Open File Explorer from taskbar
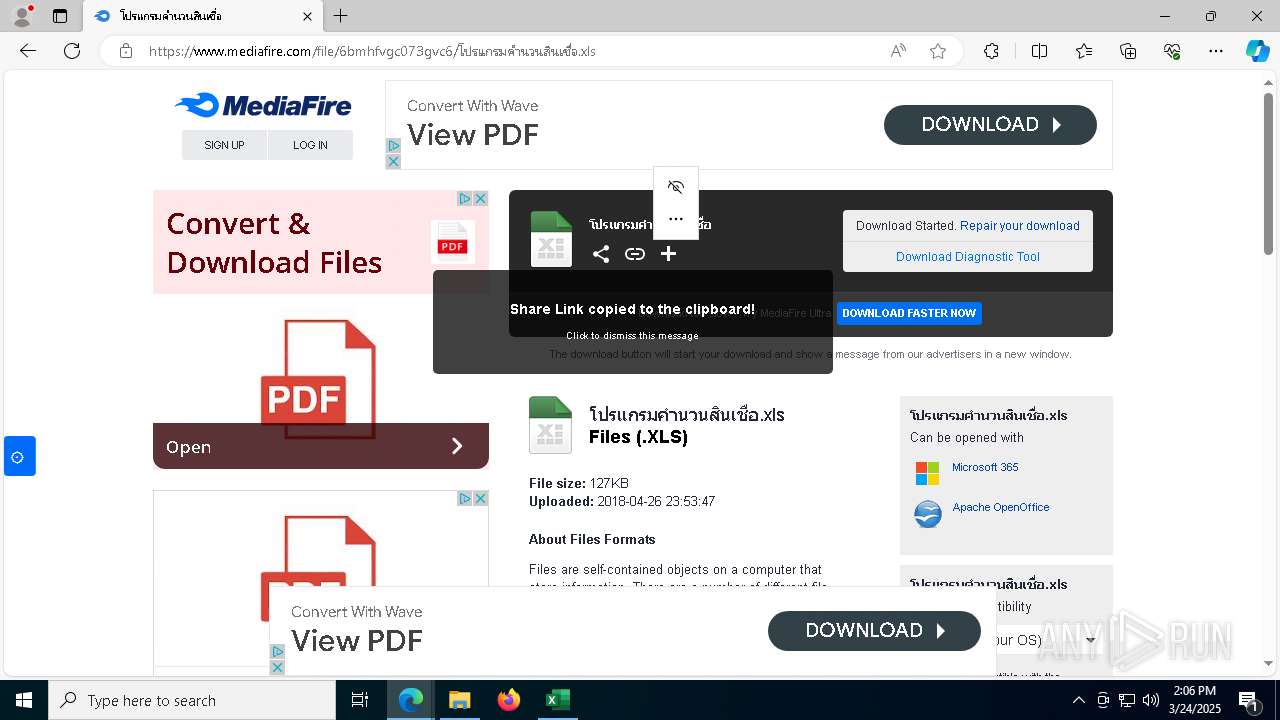The width and height of the screenshot is (1280, 720). [x=459, y=700]
